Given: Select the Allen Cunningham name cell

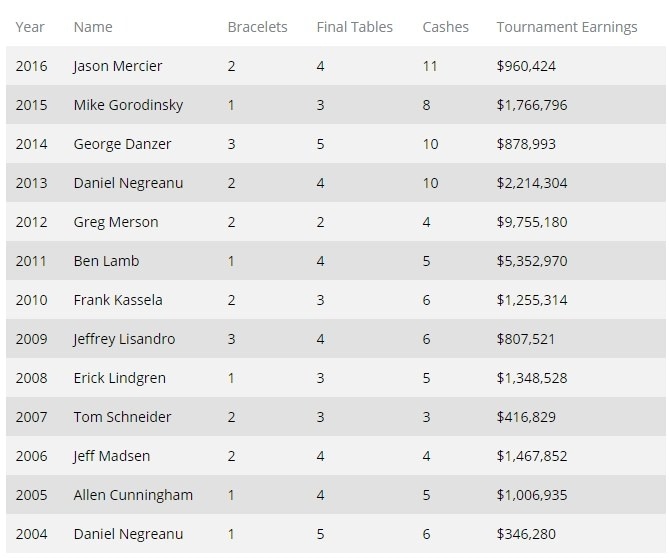Looking at the screenshot, I should point(133,495).
